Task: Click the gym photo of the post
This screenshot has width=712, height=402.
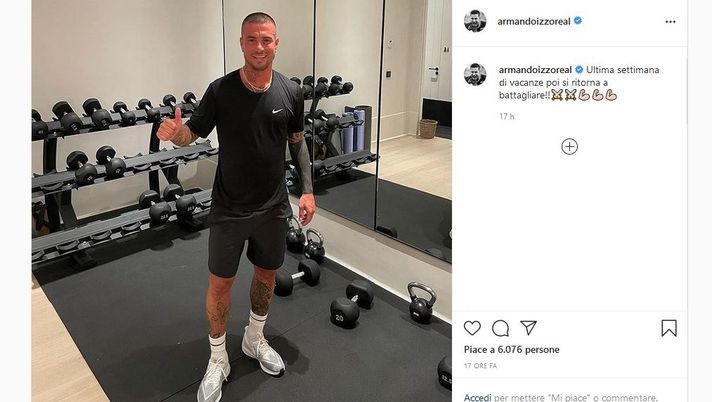Action: click(x=242, y=201)
